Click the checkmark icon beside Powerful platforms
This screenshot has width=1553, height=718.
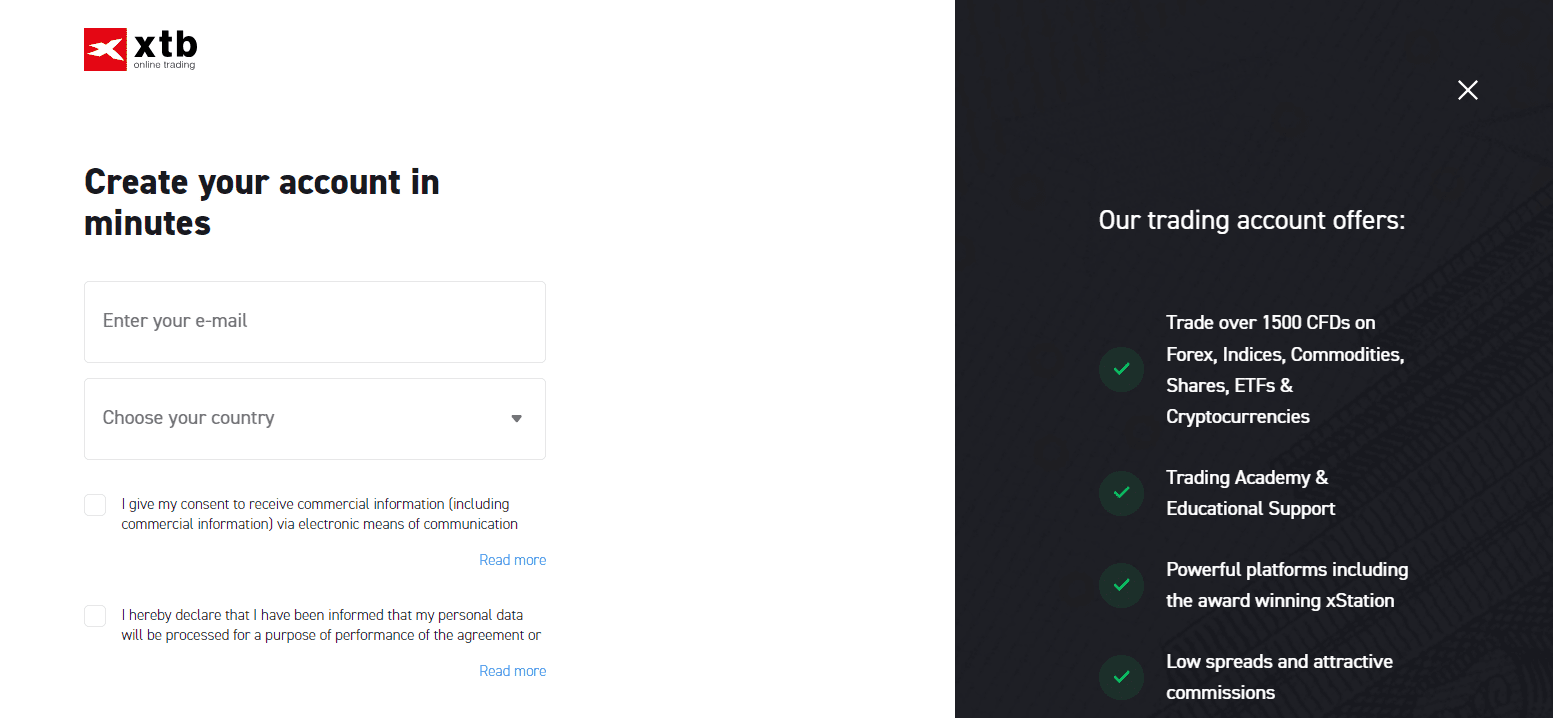pos(1121,585)
